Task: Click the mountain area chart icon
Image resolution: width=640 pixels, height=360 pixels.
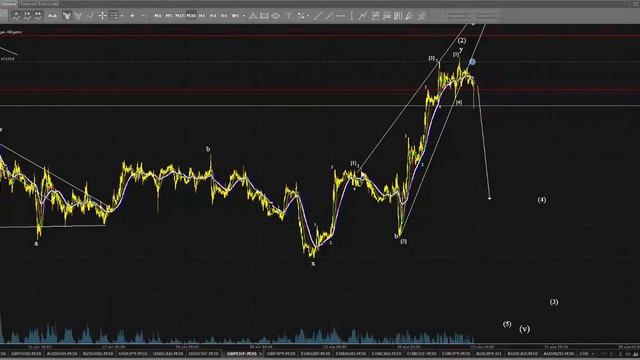Action: (x=52, y=16)
